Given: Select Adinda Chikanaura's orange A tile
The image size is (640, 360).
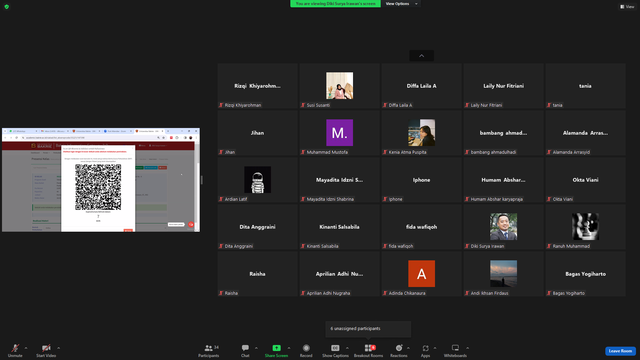Looking at the screenshot, I should pyautogui.click(x=422, y=273).
